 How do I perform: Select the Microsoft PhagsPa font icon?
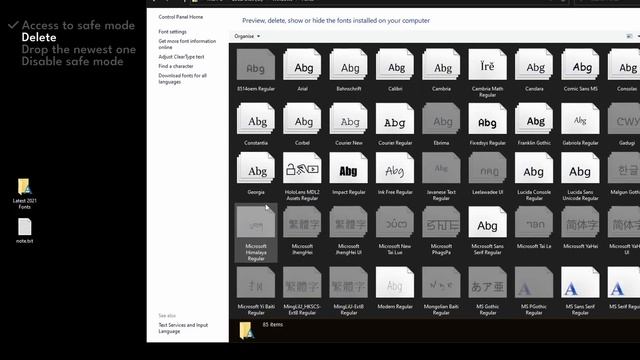[x=441, y=222]
